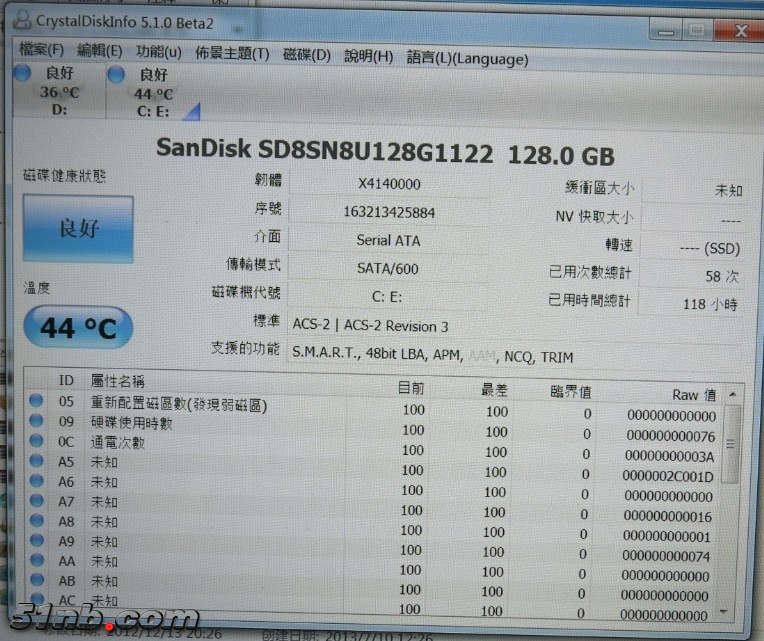This screenshot has height=641, width=764.
Task: Open the 佈景主題(T) theme menu
Action: (232, 54)
